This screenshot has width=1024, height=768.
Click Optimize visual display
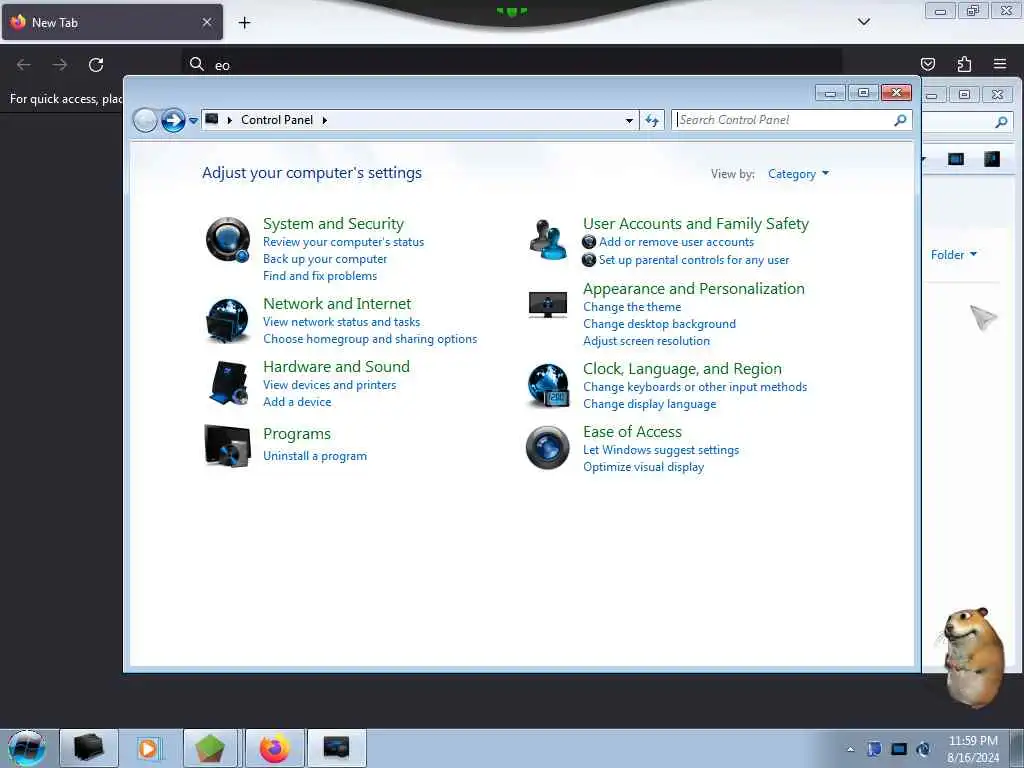(643, 467)
